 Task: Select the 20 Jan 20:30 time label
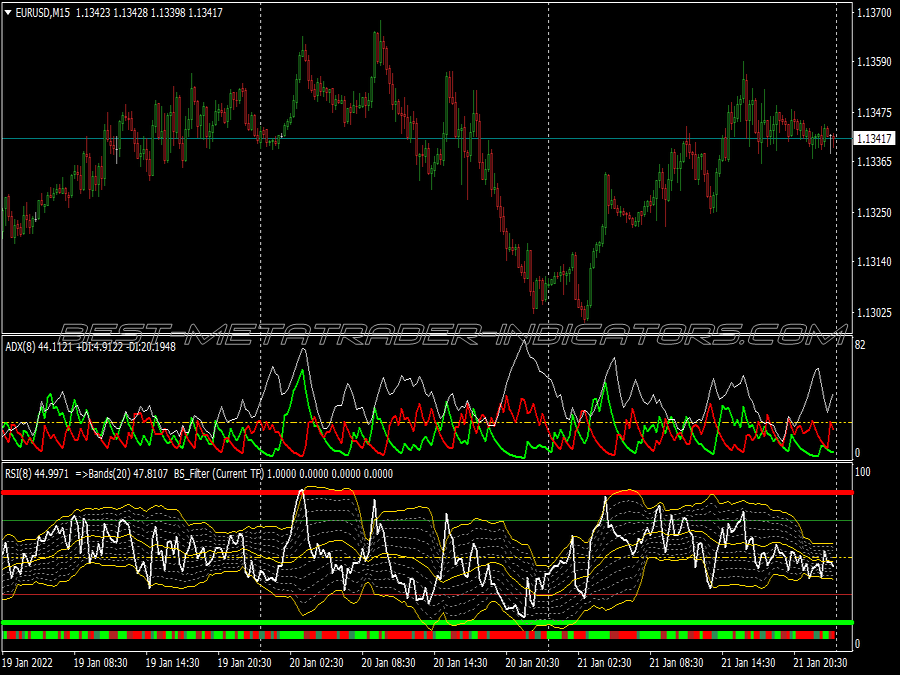[533, 662]
